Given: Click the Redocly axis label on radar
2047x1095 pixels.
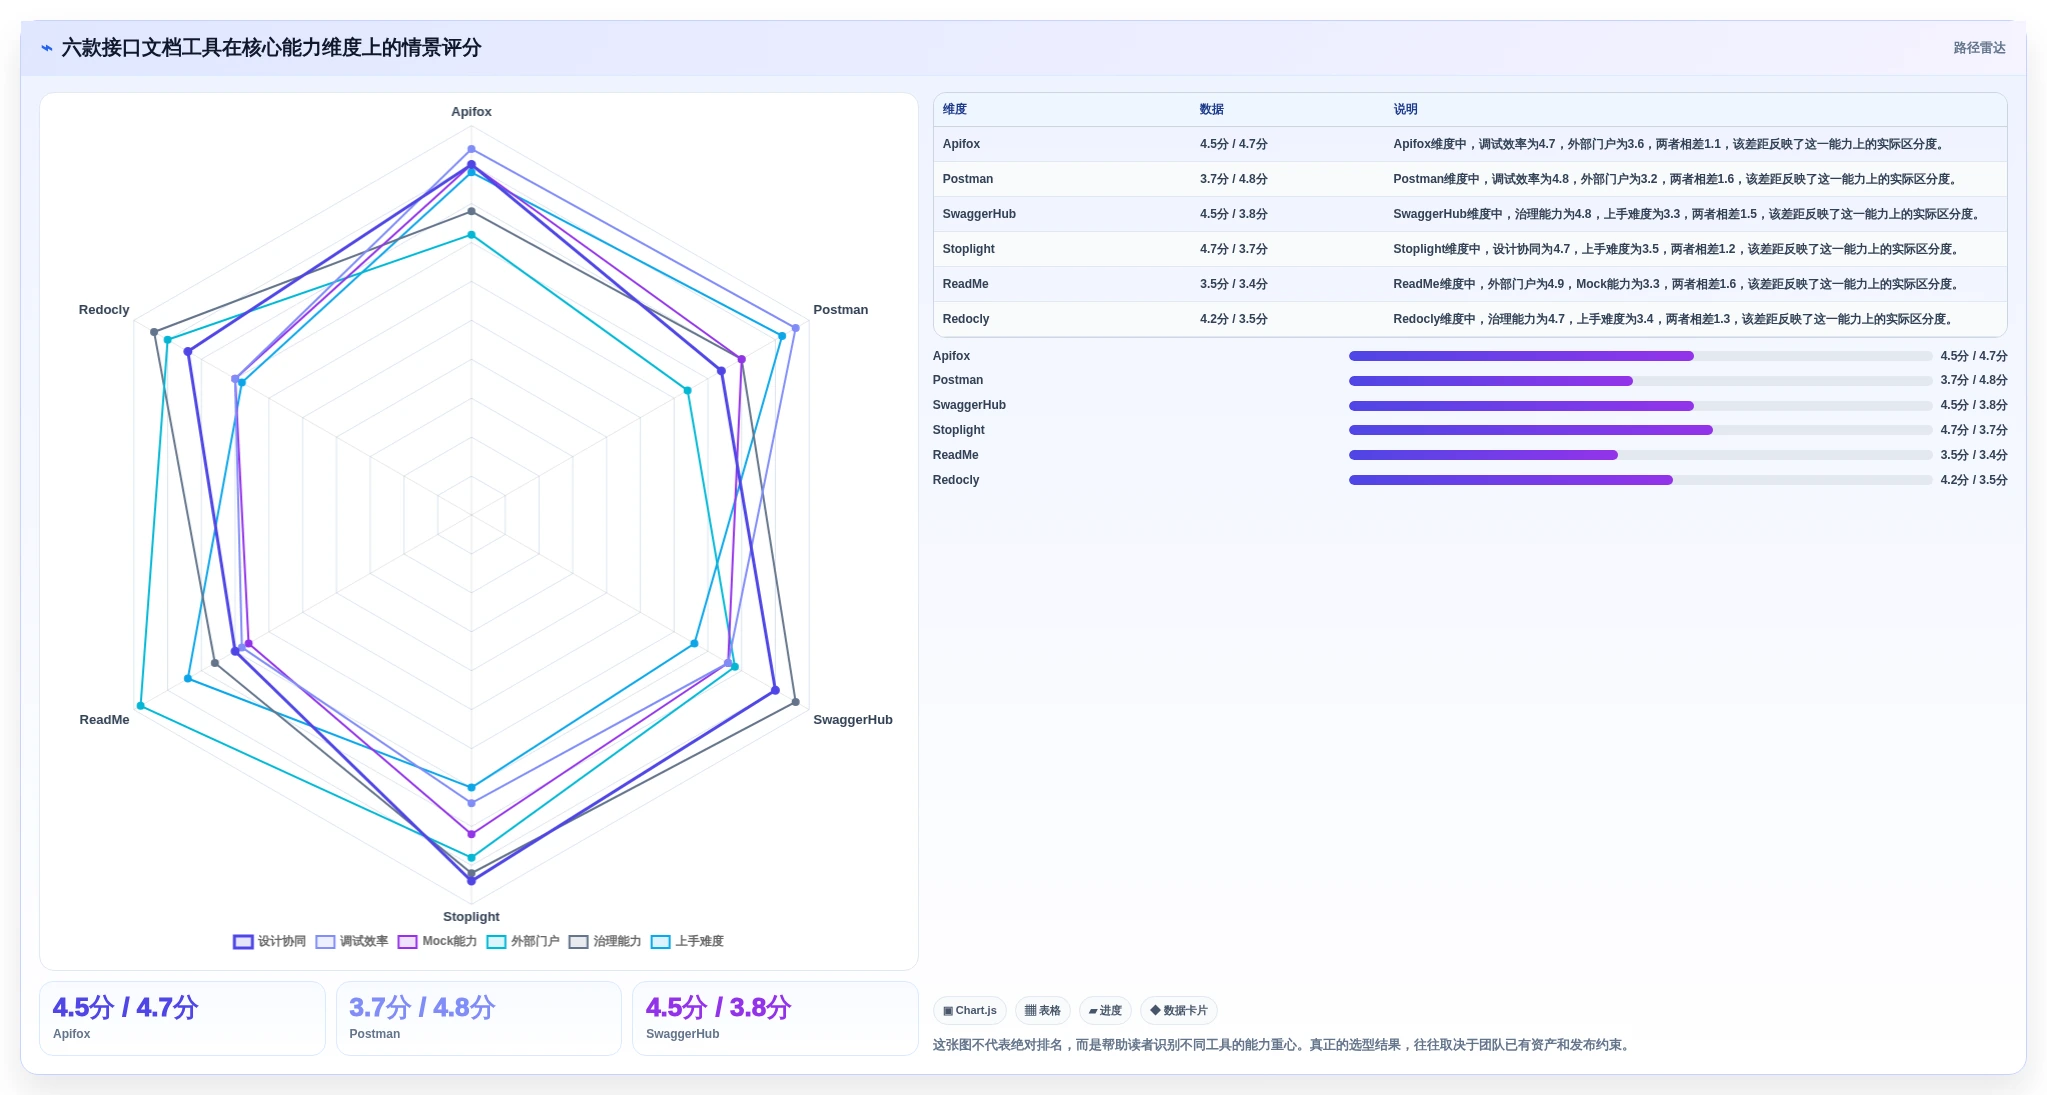Looking at the screenshot, I should click(x=104, y=310).
